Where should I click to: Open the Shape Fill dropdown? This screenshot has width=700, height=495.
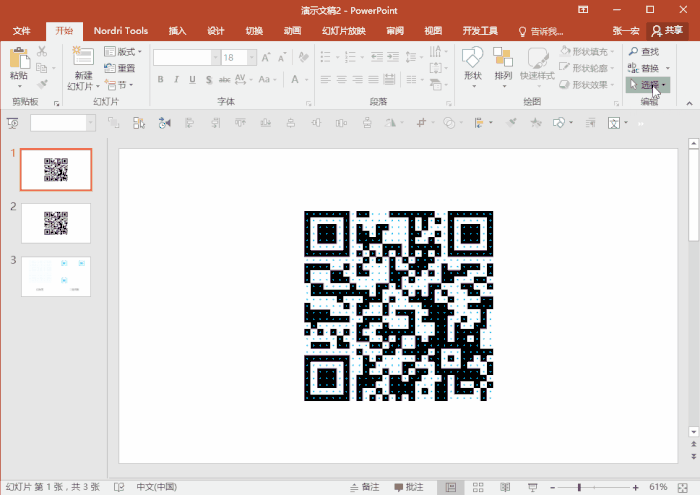[588, 52]
